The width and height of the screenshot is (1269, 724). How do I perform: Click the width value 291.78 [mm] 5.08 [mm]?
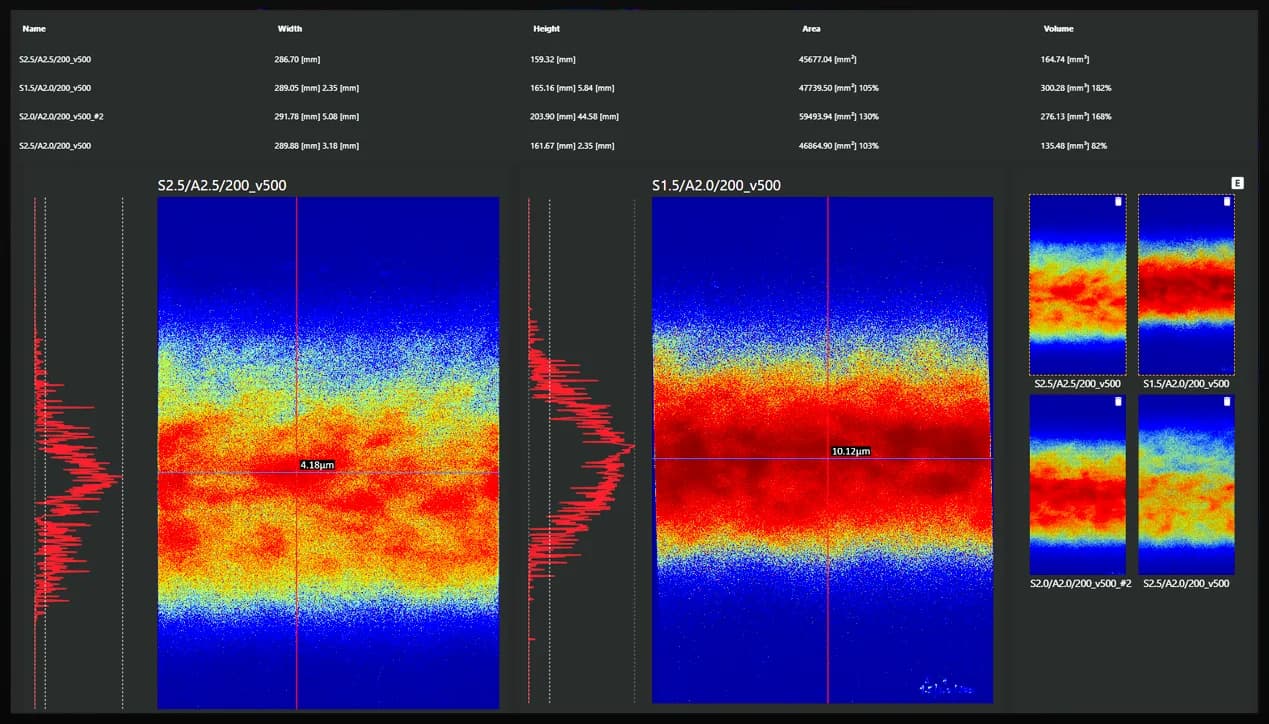pyautogui.click(x=316, y=117)
